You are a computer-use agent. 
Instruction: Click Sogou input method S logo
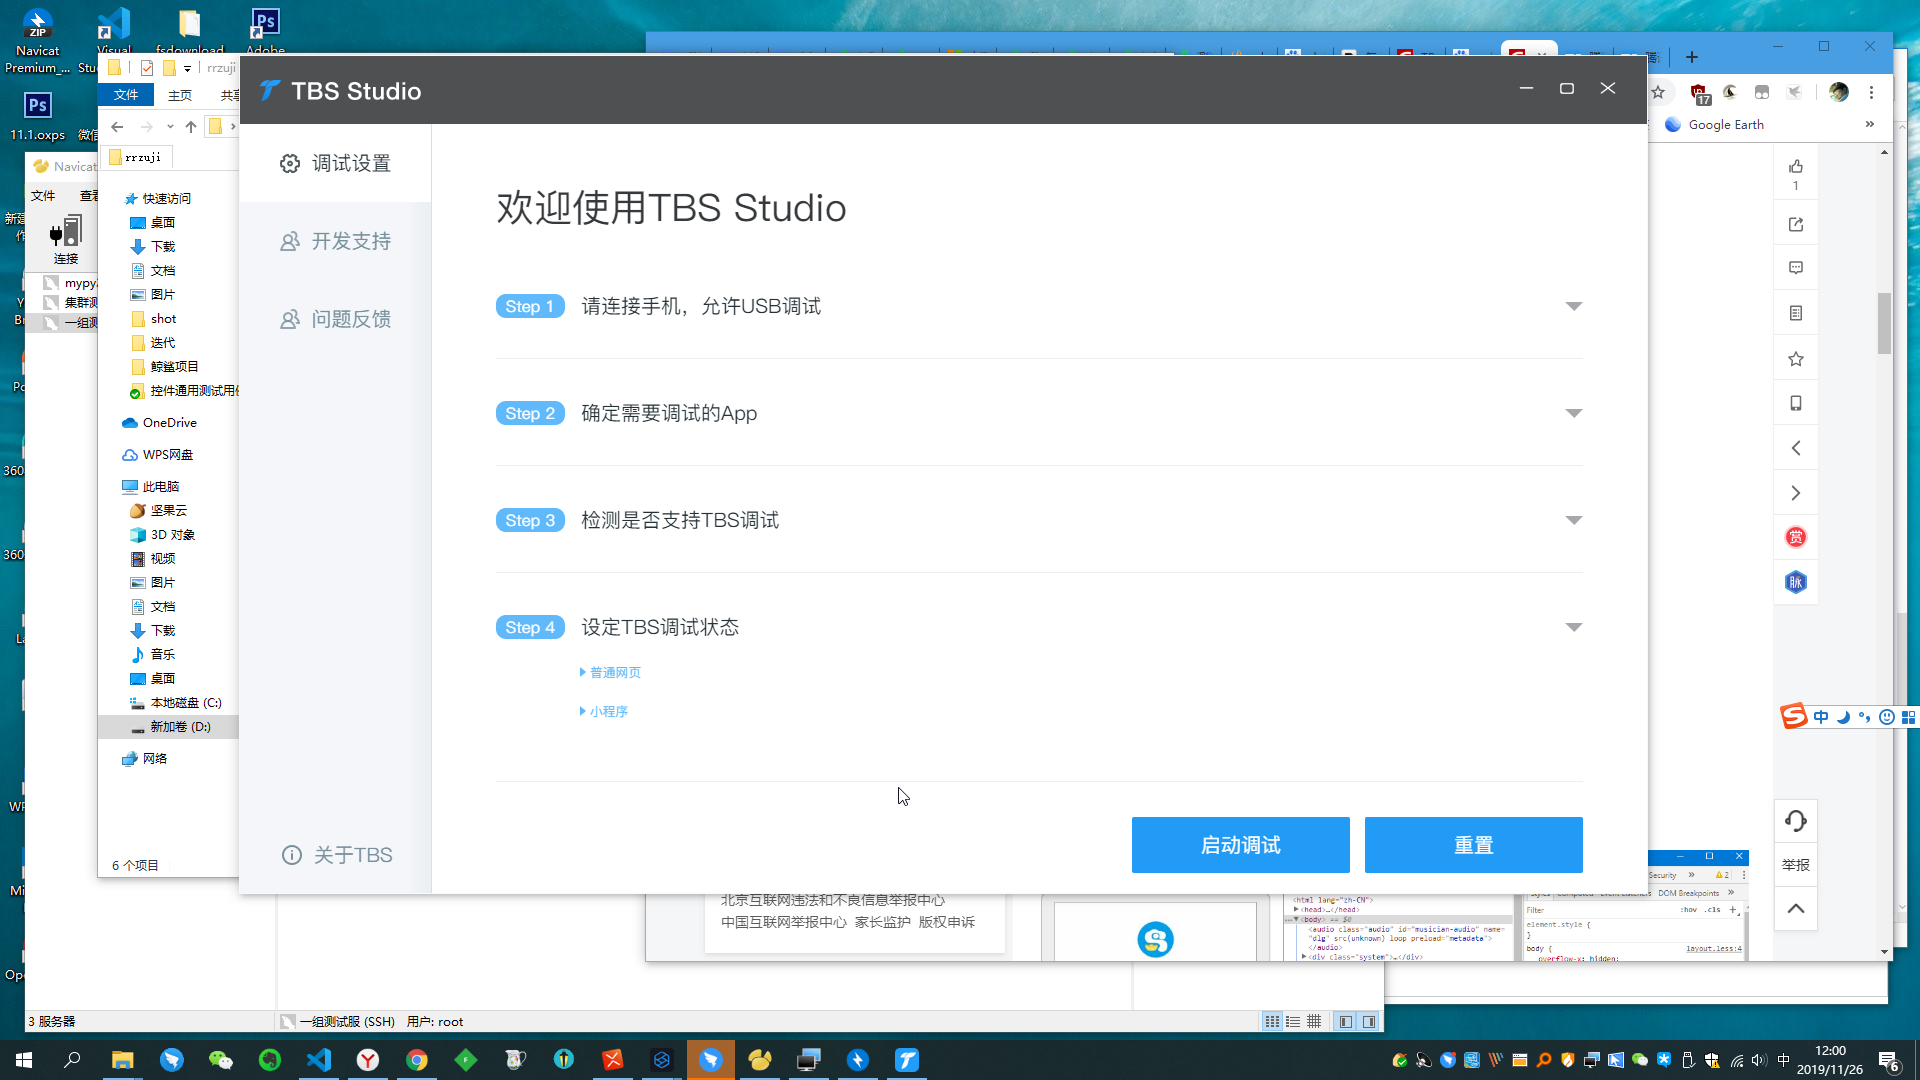[1794, 716]
